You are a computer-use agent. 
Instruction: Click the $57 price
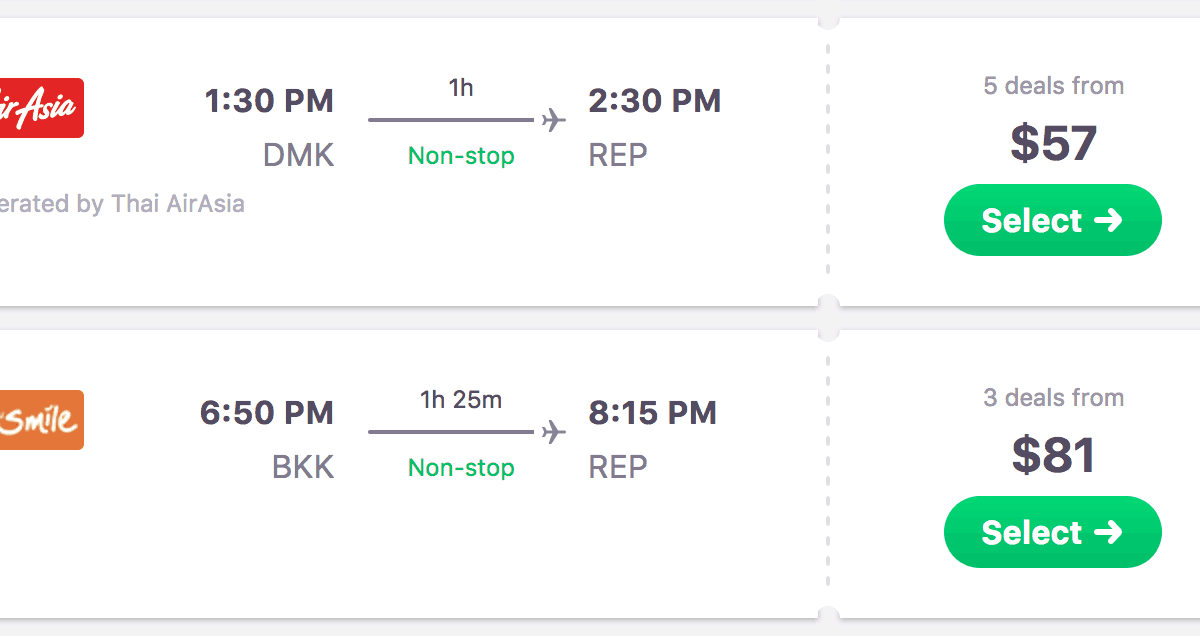(x=1053, y=143)
